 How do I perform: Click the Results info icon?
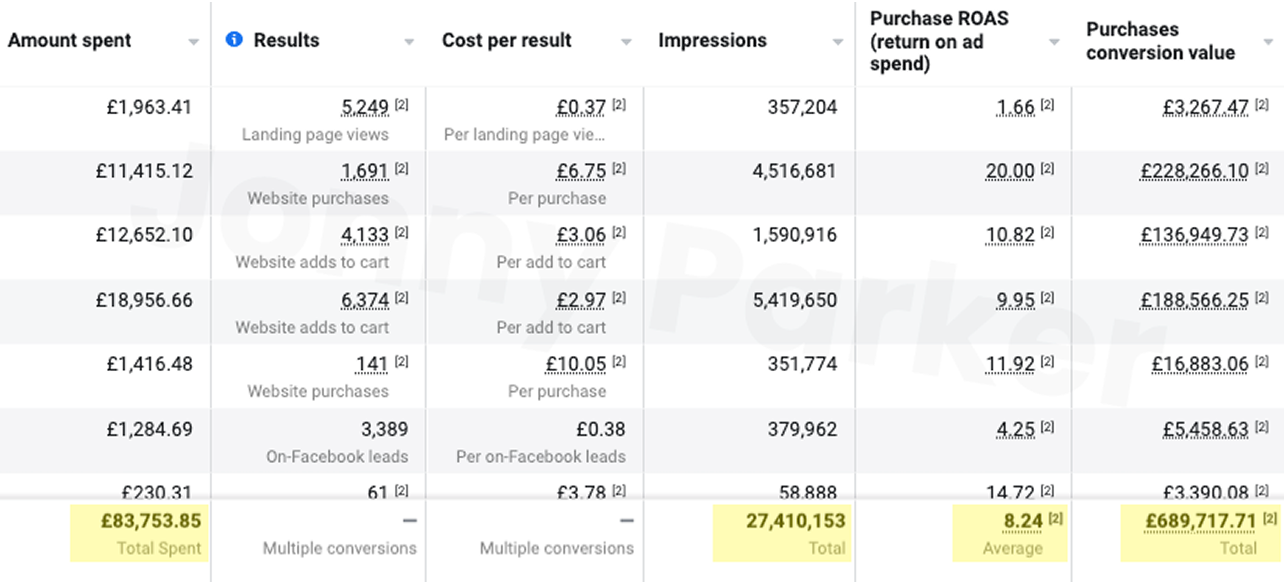[x=234, y=40]
